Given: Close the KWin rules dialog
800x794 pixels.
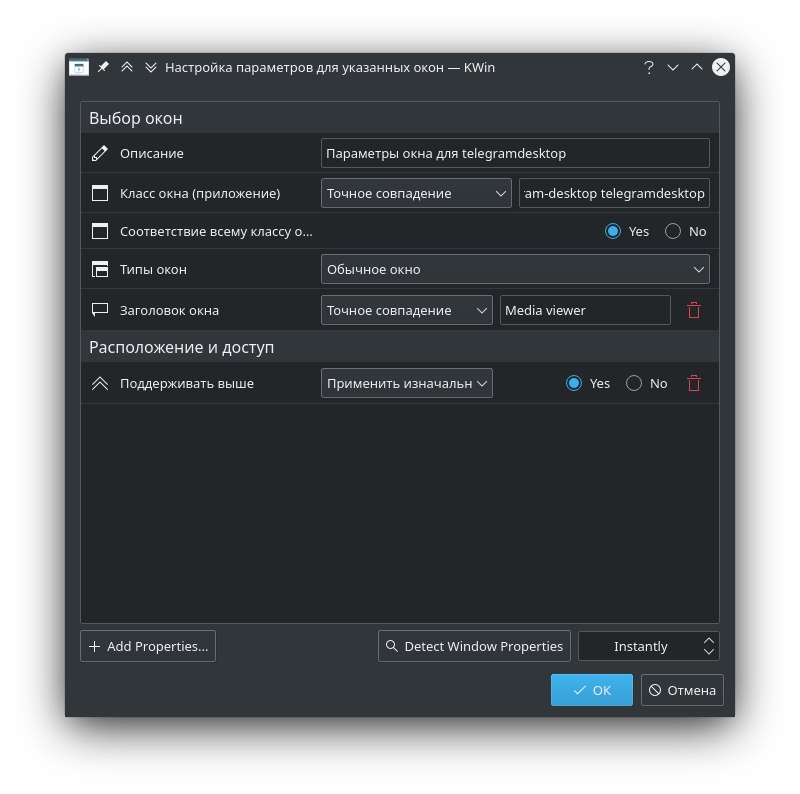Looking at the screenshot, I should click(720, 67).
